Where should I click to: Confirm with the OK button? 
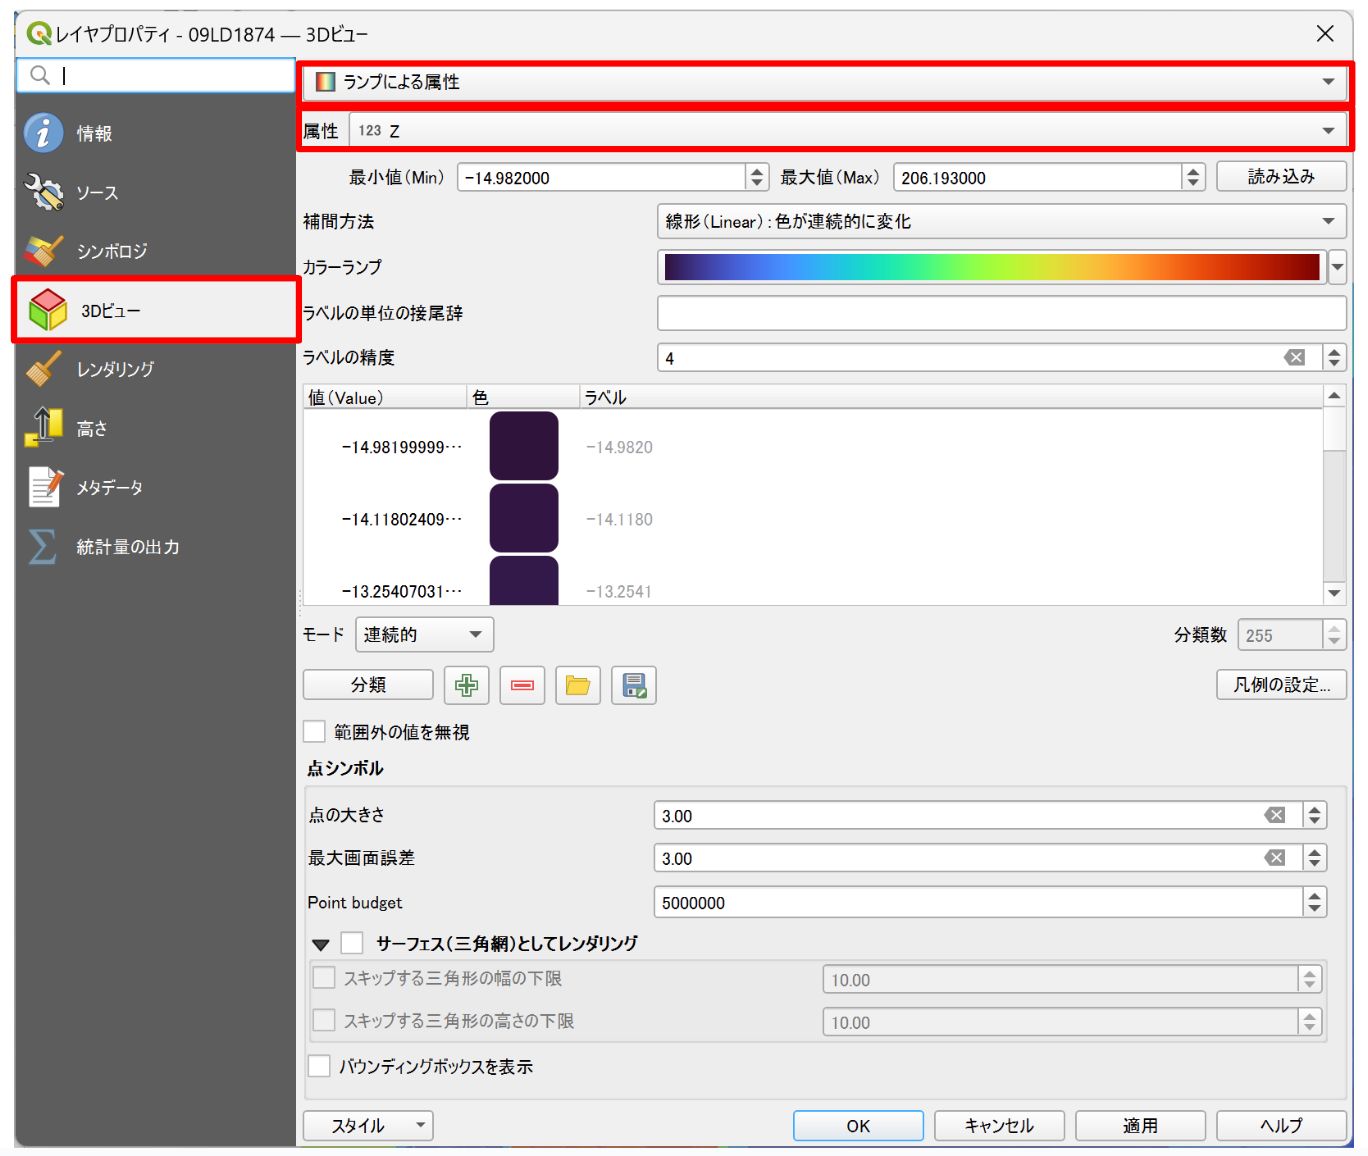[x=858, y=1126]
